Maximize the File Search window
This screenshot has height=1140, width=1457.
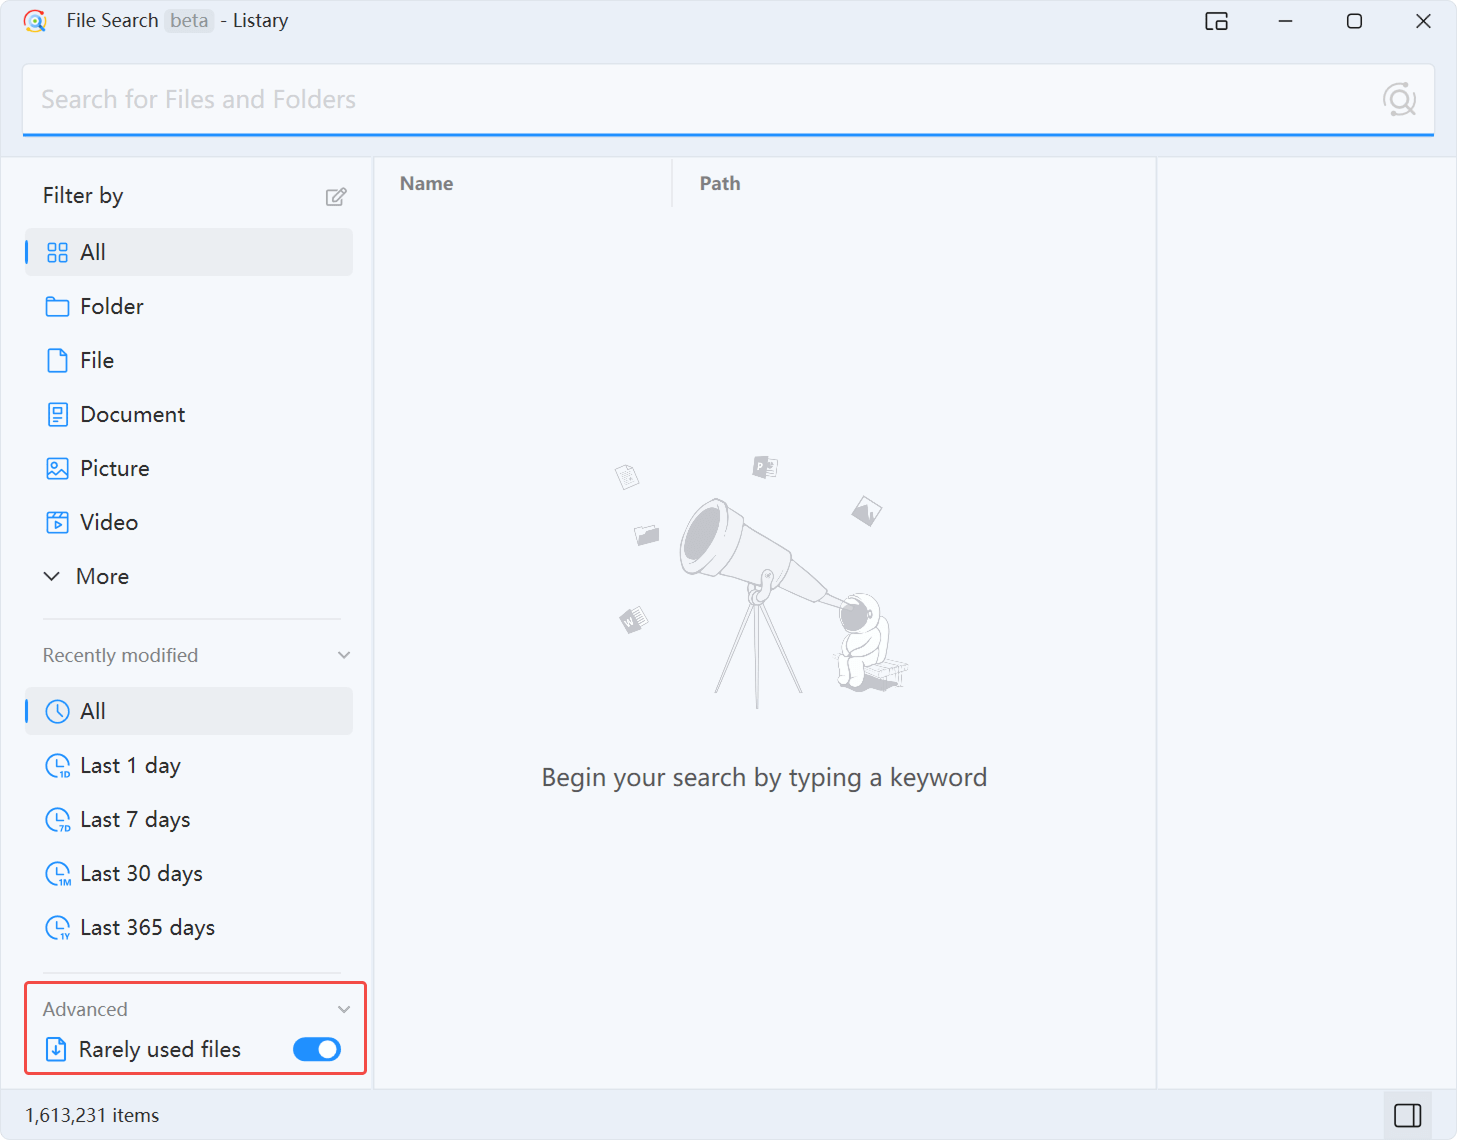click(x=1354, y=21)
